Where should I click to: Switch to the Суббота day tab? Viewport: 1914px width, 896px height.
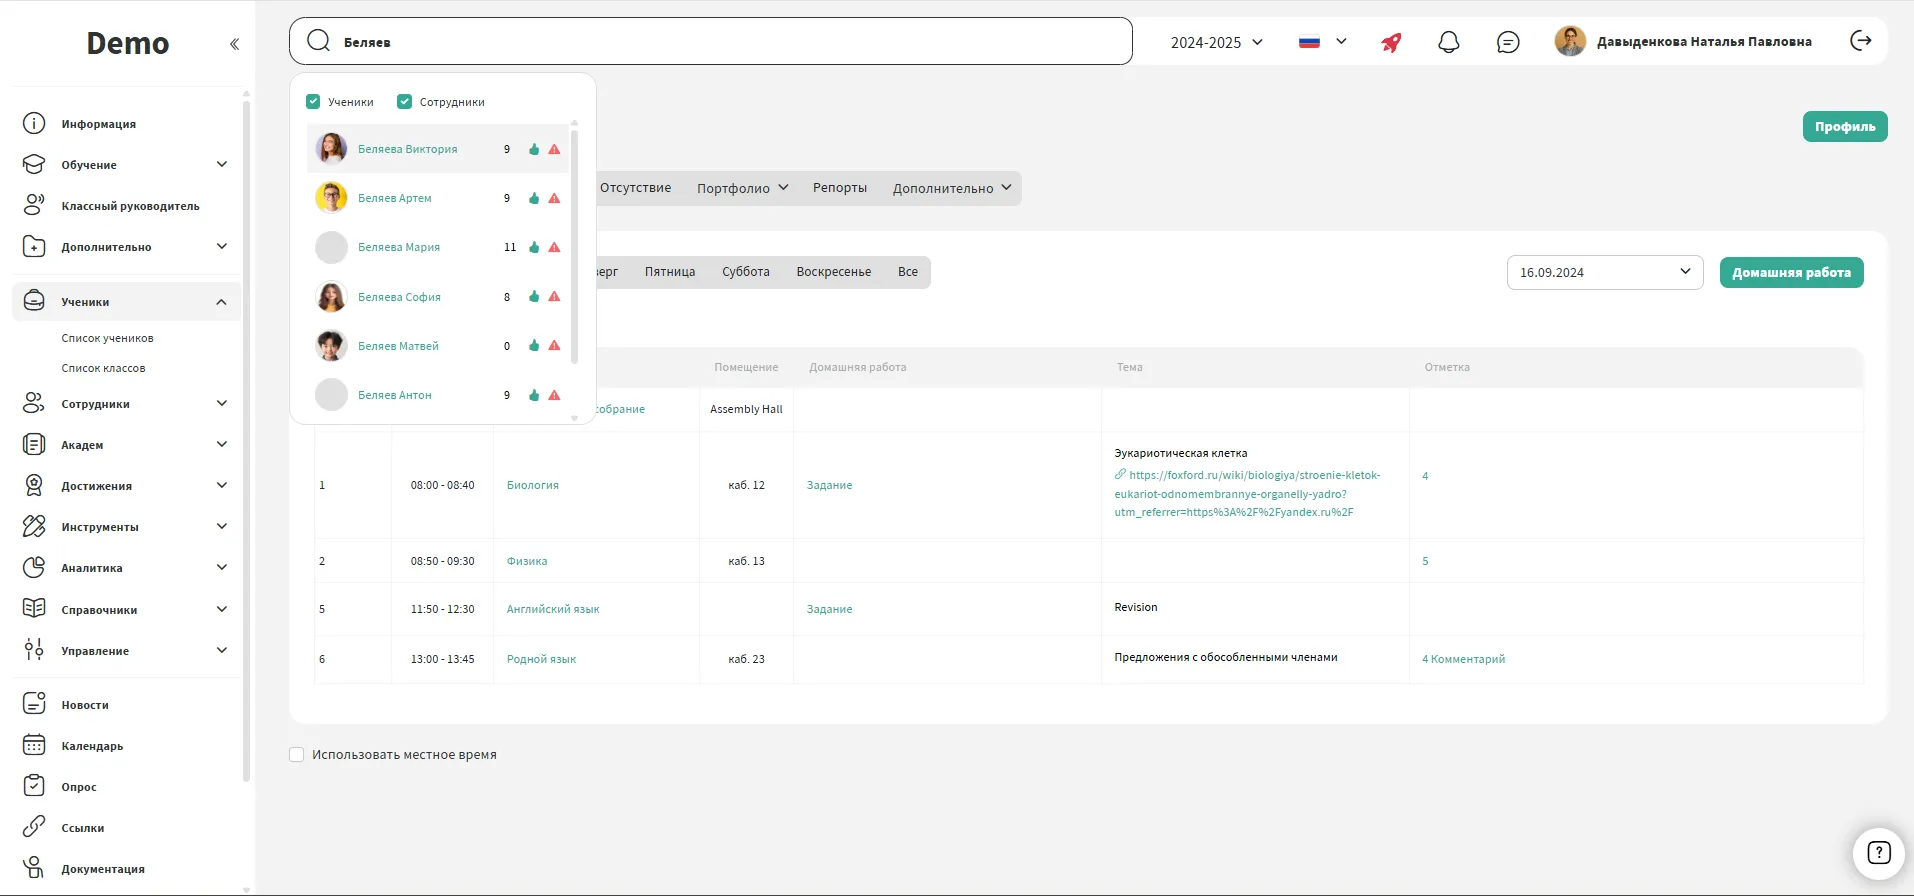(x=745, y=272)
